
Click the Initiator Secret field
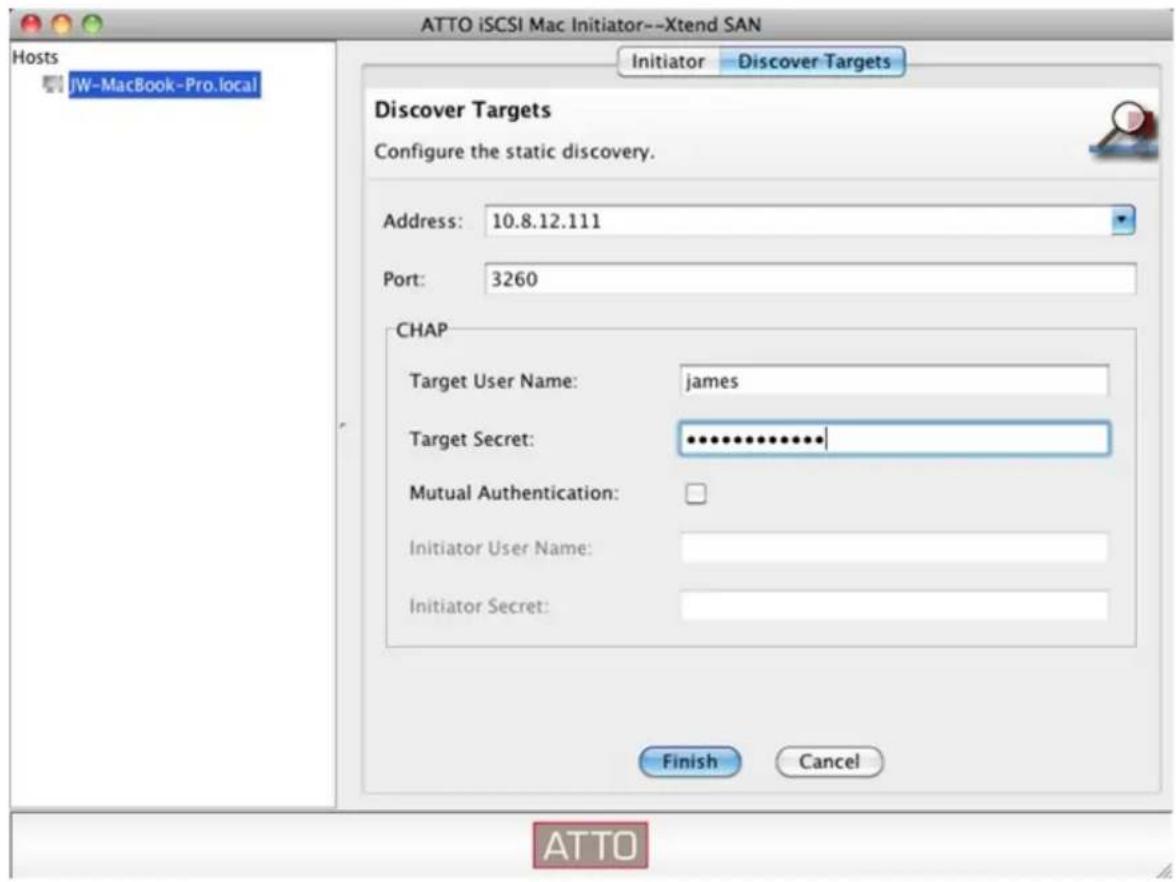point(894,605)
